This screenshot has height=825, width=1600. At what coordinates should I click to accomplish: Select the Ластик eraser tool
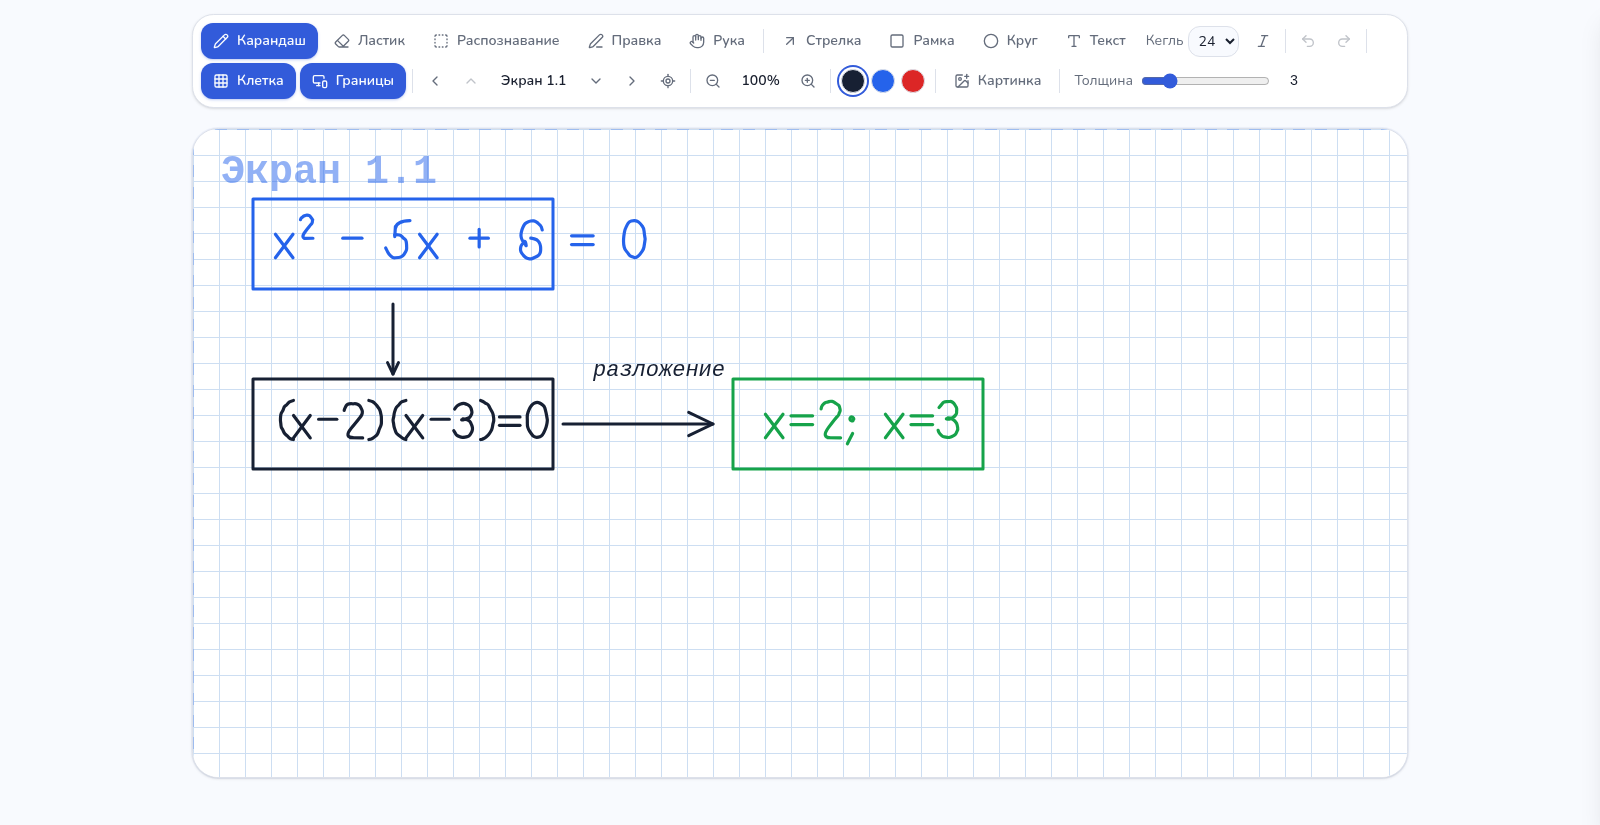point(370,41)
